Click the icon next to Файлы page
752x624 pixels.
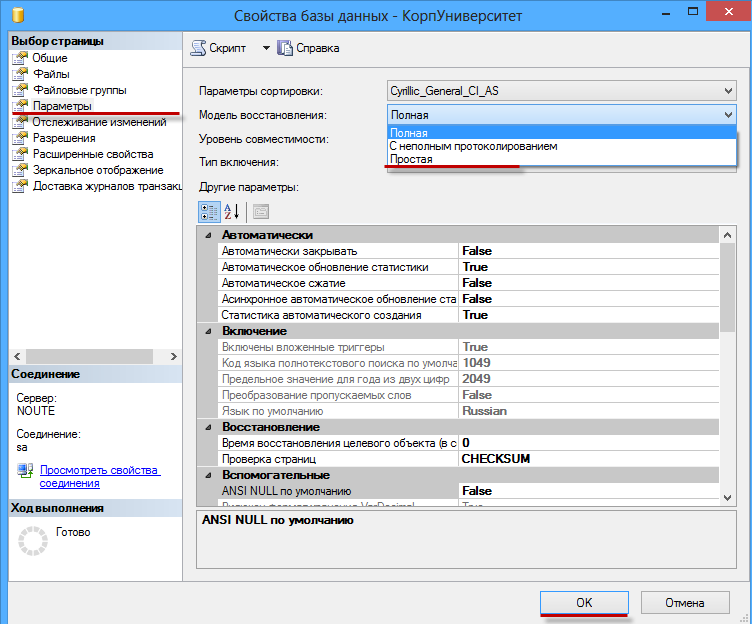coord(20,74)
